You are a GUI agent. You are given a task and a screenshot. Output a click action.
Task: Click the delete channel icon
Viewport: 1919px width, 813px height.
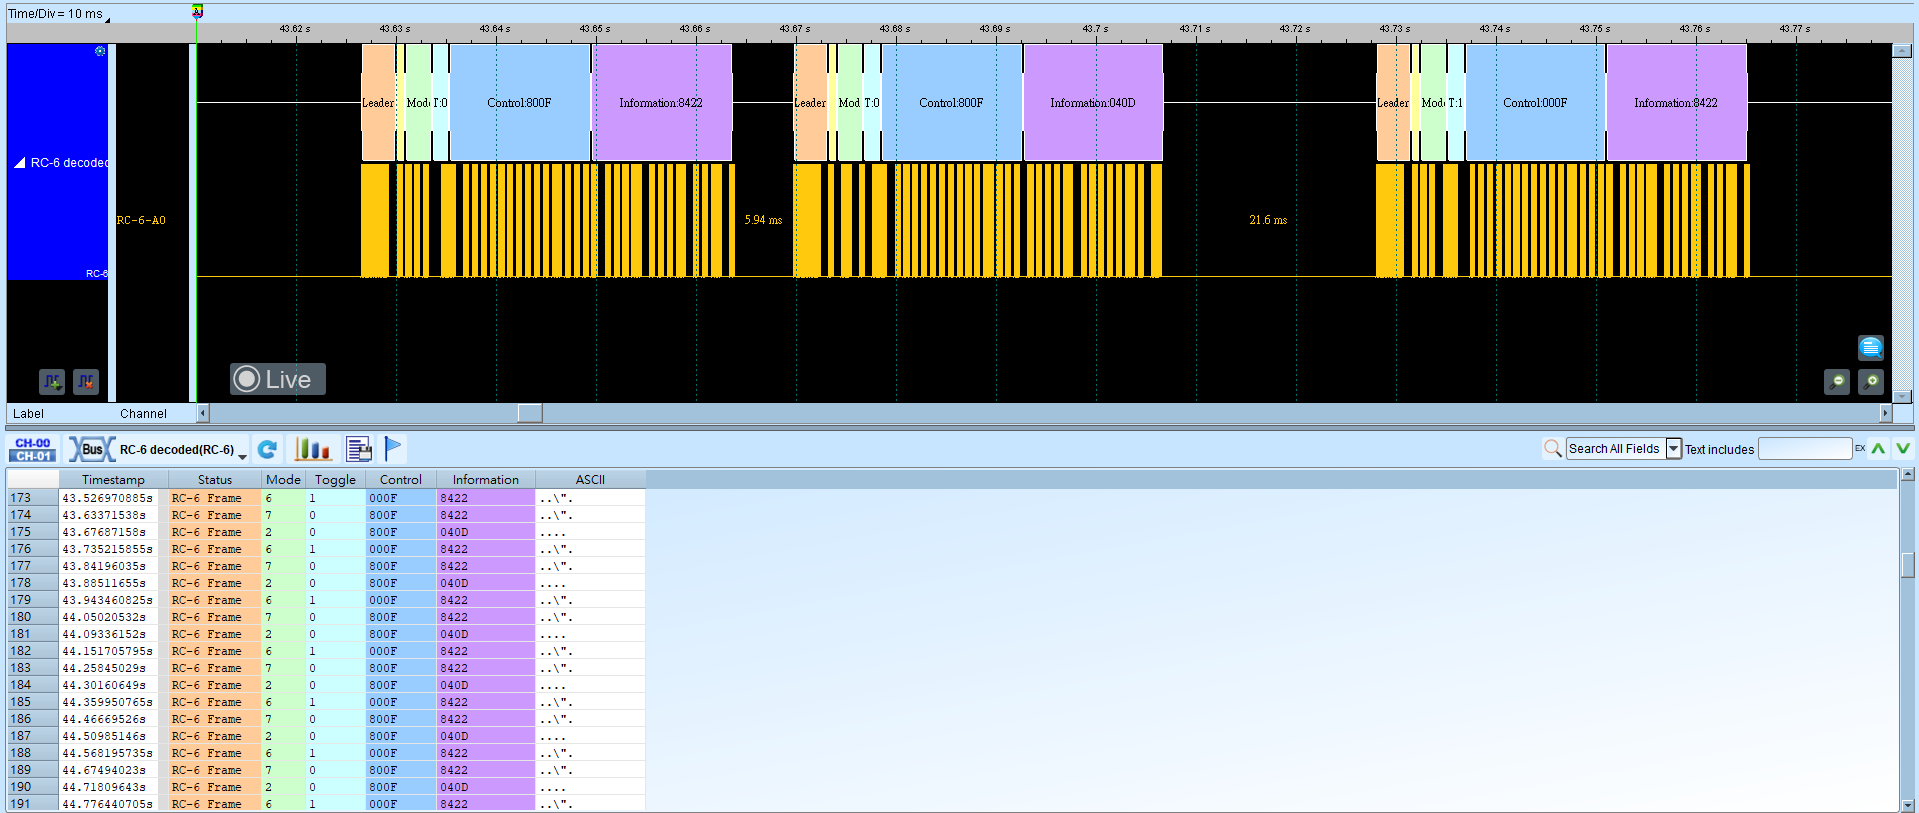pyautogui.click(x=86, y=381)
